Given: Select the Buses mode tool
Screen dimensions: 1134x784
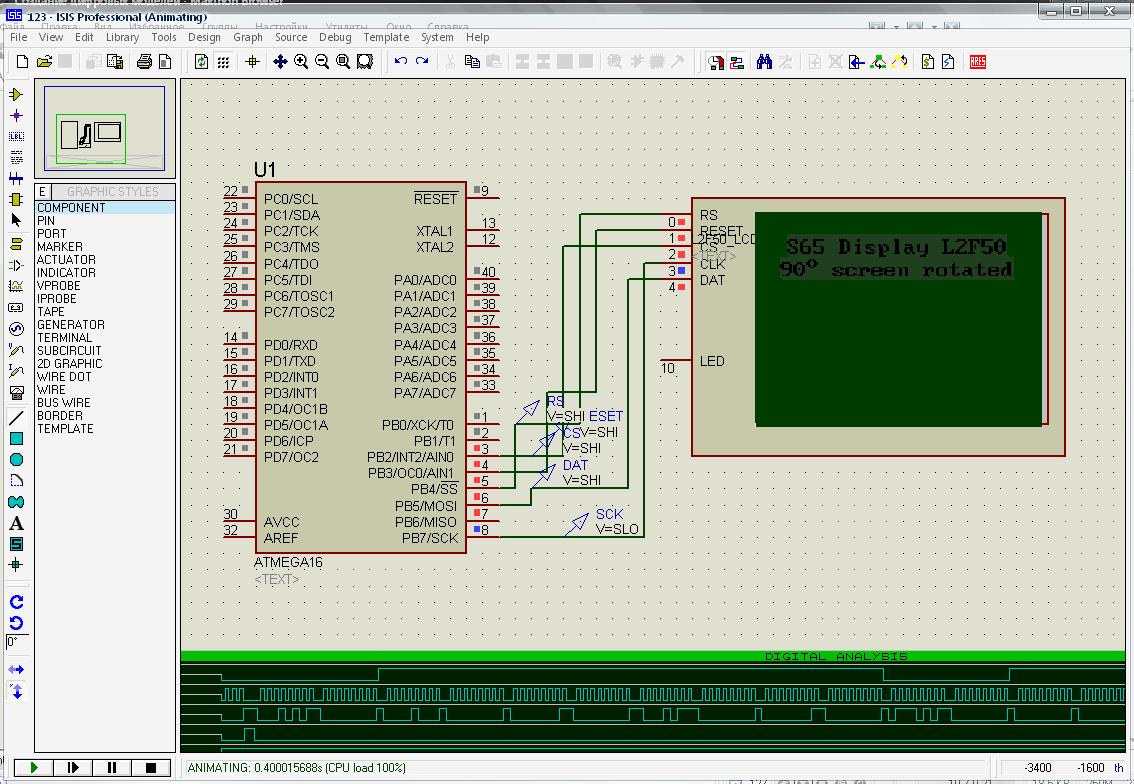Looking at the screenshot, I should click(x=16, y=179).
